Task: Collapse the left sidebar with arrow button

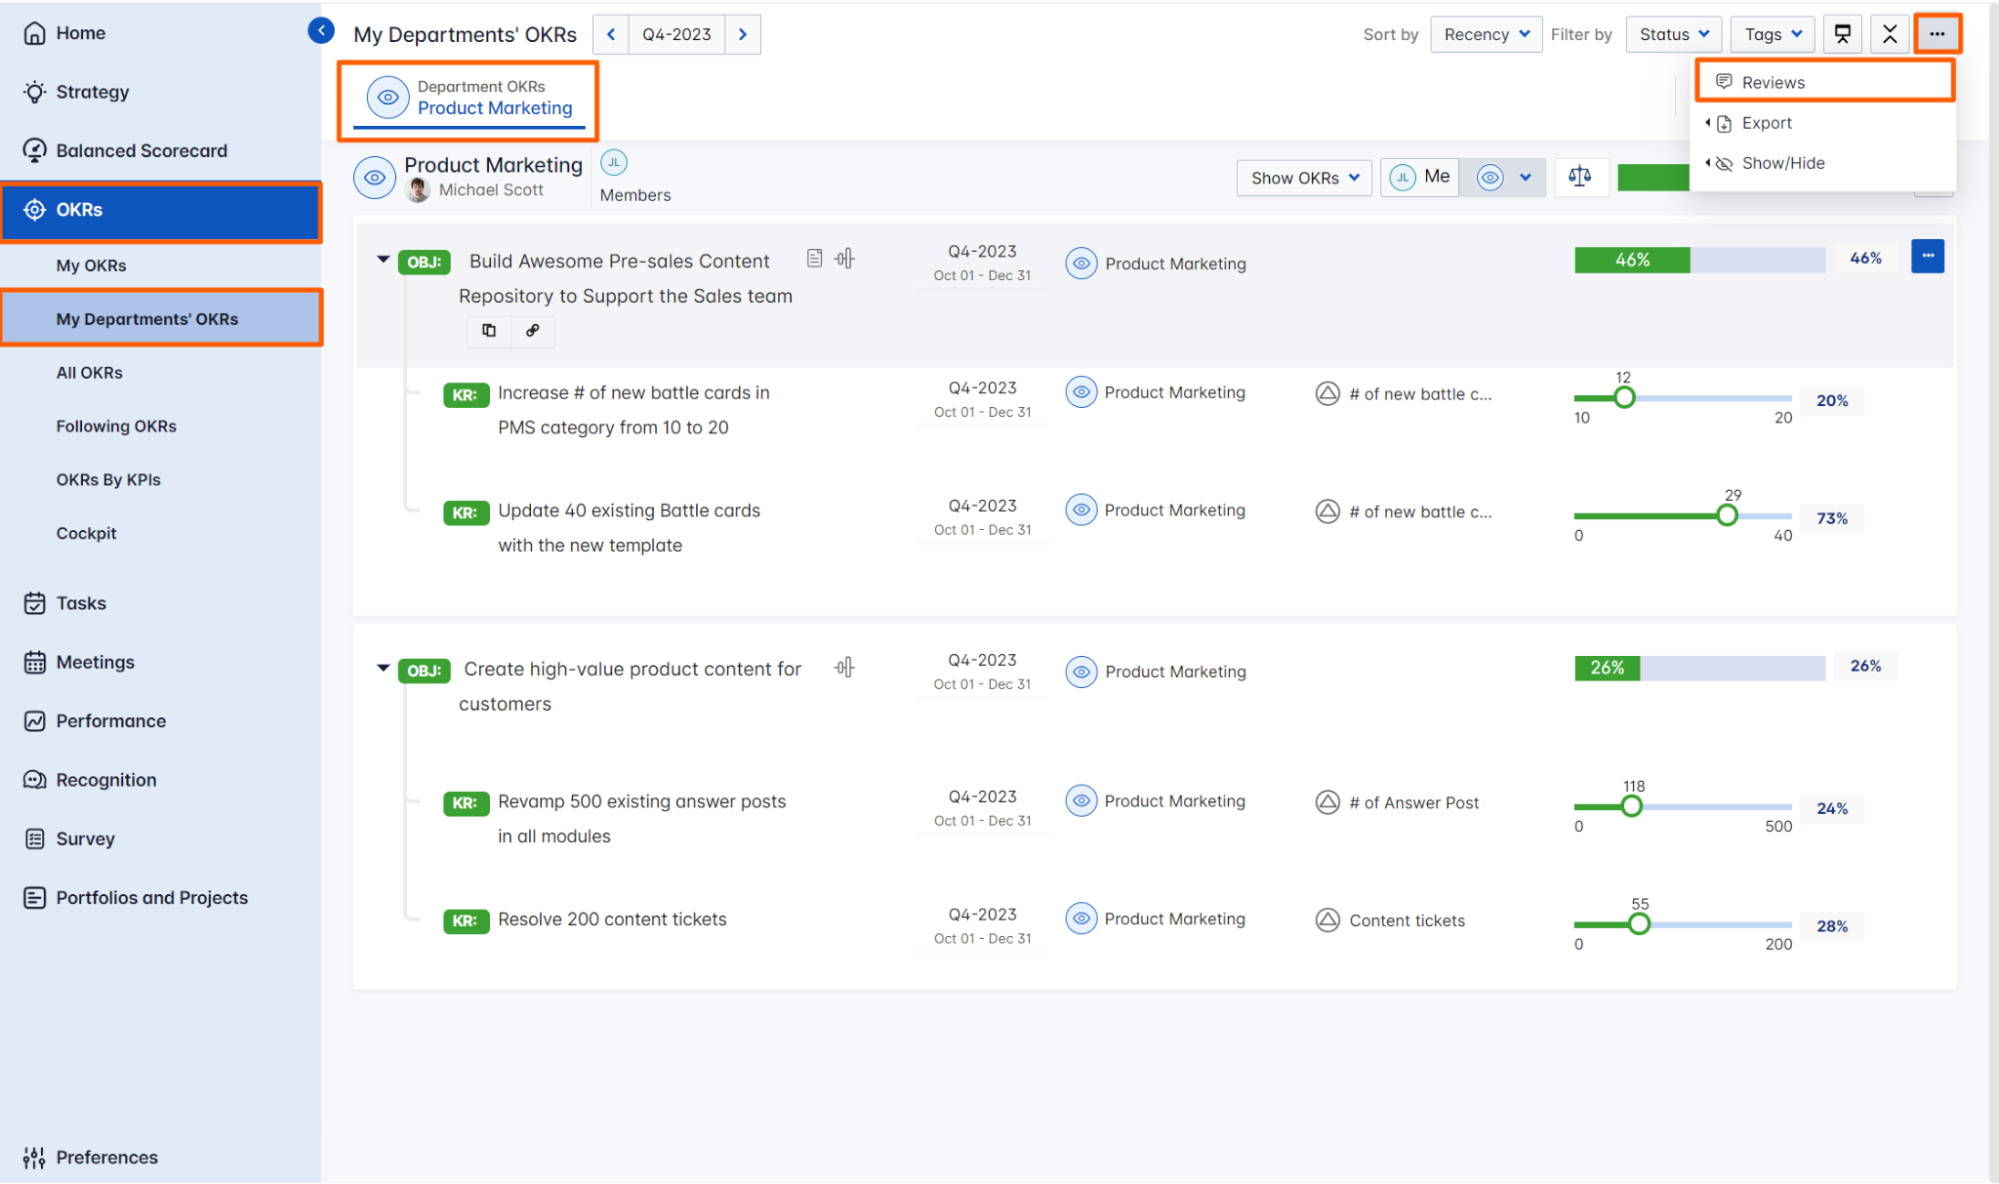Action: point(321,31)
